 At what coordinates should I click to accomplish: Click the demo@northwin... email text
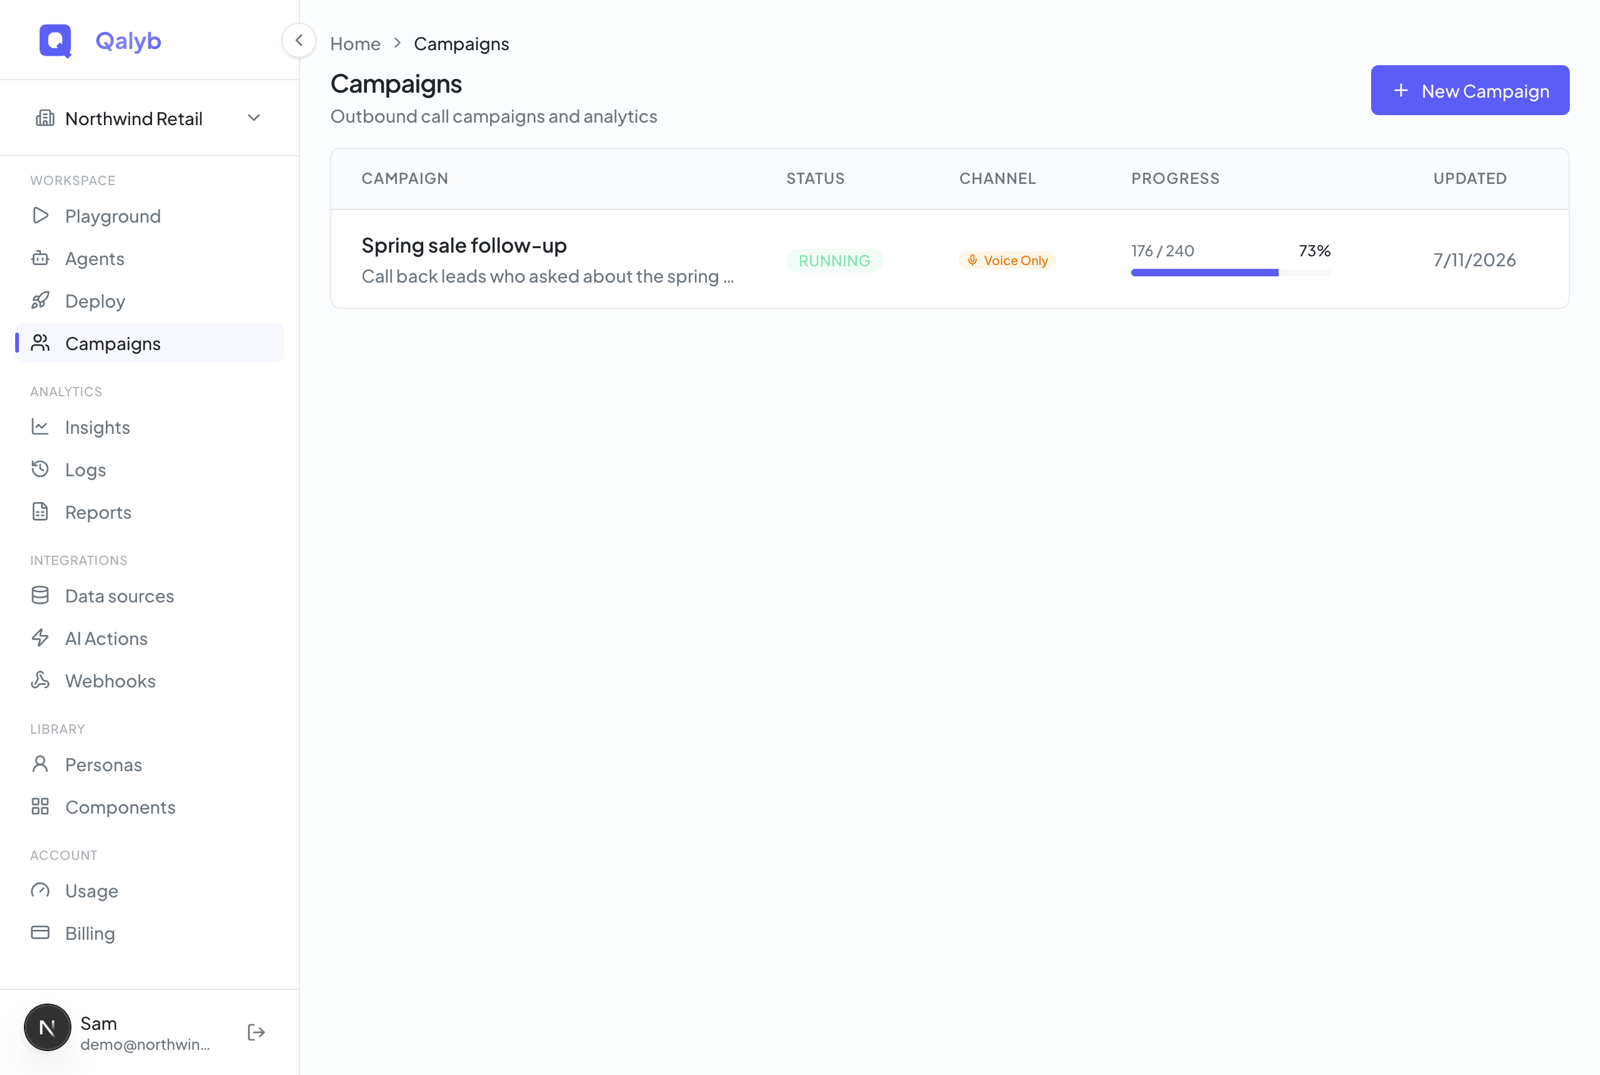[145, 1044]
